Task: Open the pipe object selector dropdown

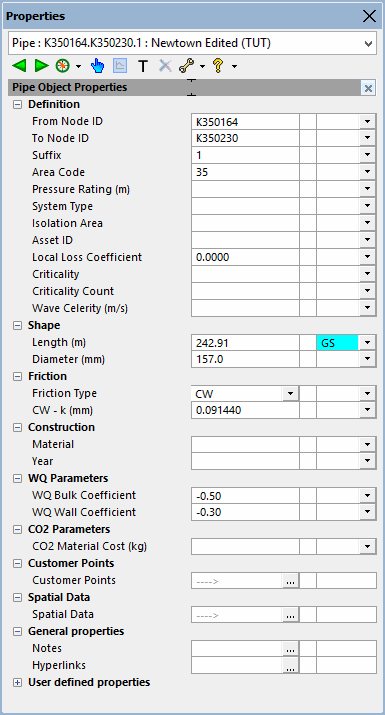Action: (369, 43)
